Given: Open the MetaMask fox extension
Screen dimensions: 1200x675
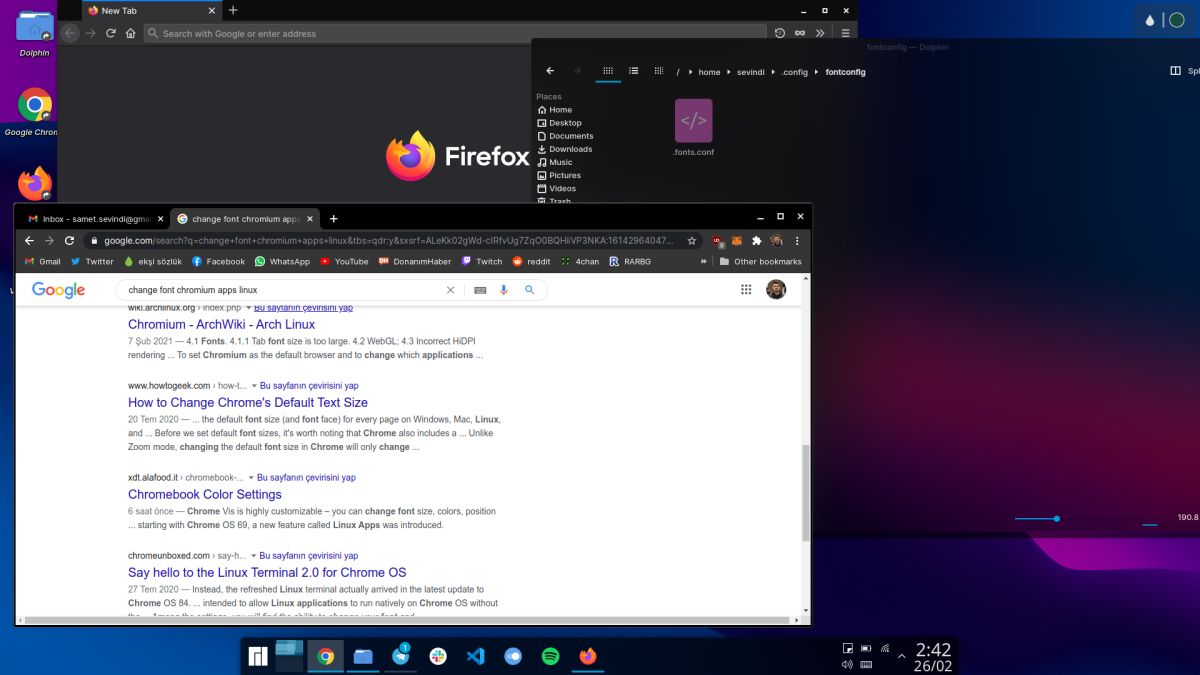Looking at the screenshot, I should point(737,240).
